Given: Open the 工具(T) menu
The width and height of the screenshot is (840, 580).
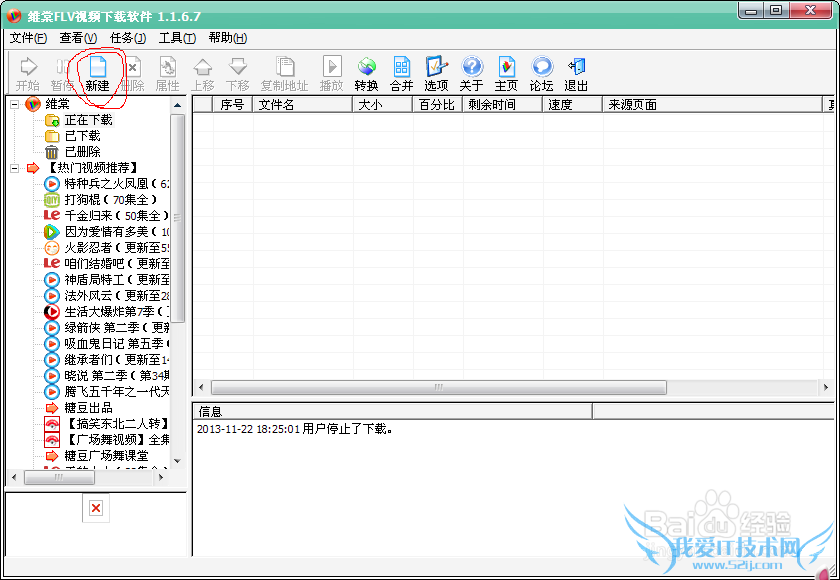Looking at the screenshot, I should (177, 38).
